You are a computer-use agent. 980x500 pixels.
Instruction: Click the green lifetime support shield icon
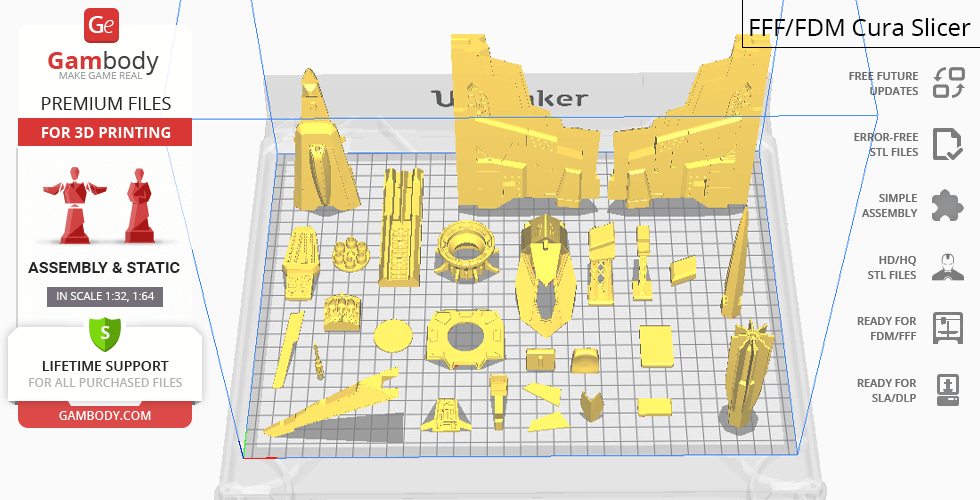point(104,333)
